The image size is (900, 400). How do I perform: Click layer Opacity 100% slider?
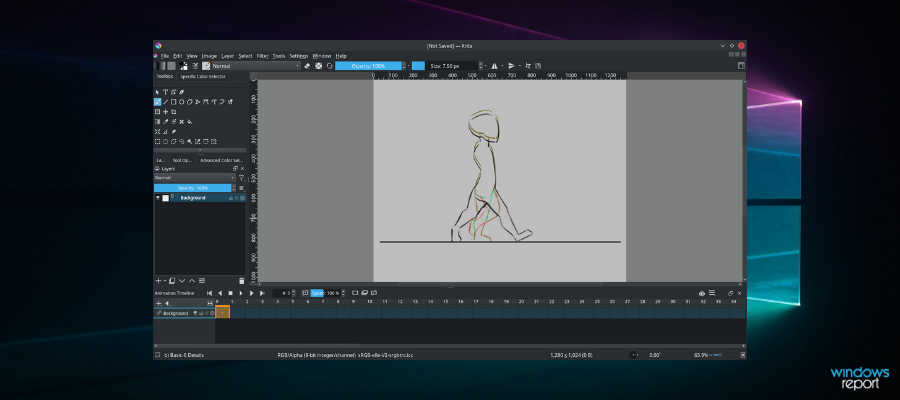coord(192,188)
